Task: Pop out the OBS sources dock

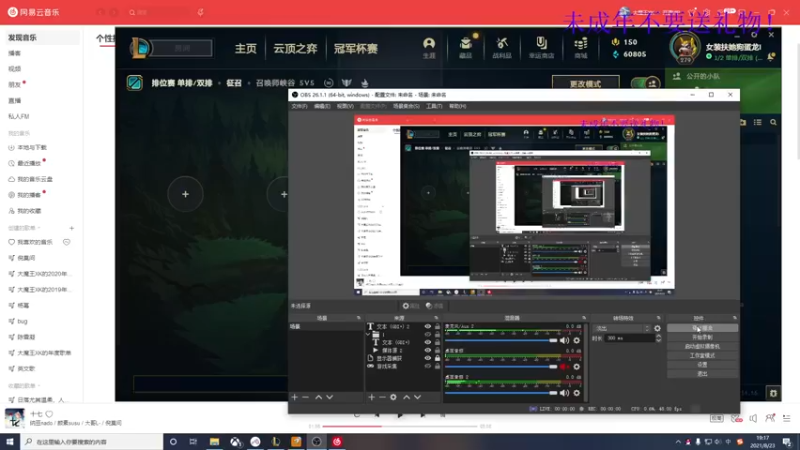Action: pyautogui.click(x=436, y=318)
